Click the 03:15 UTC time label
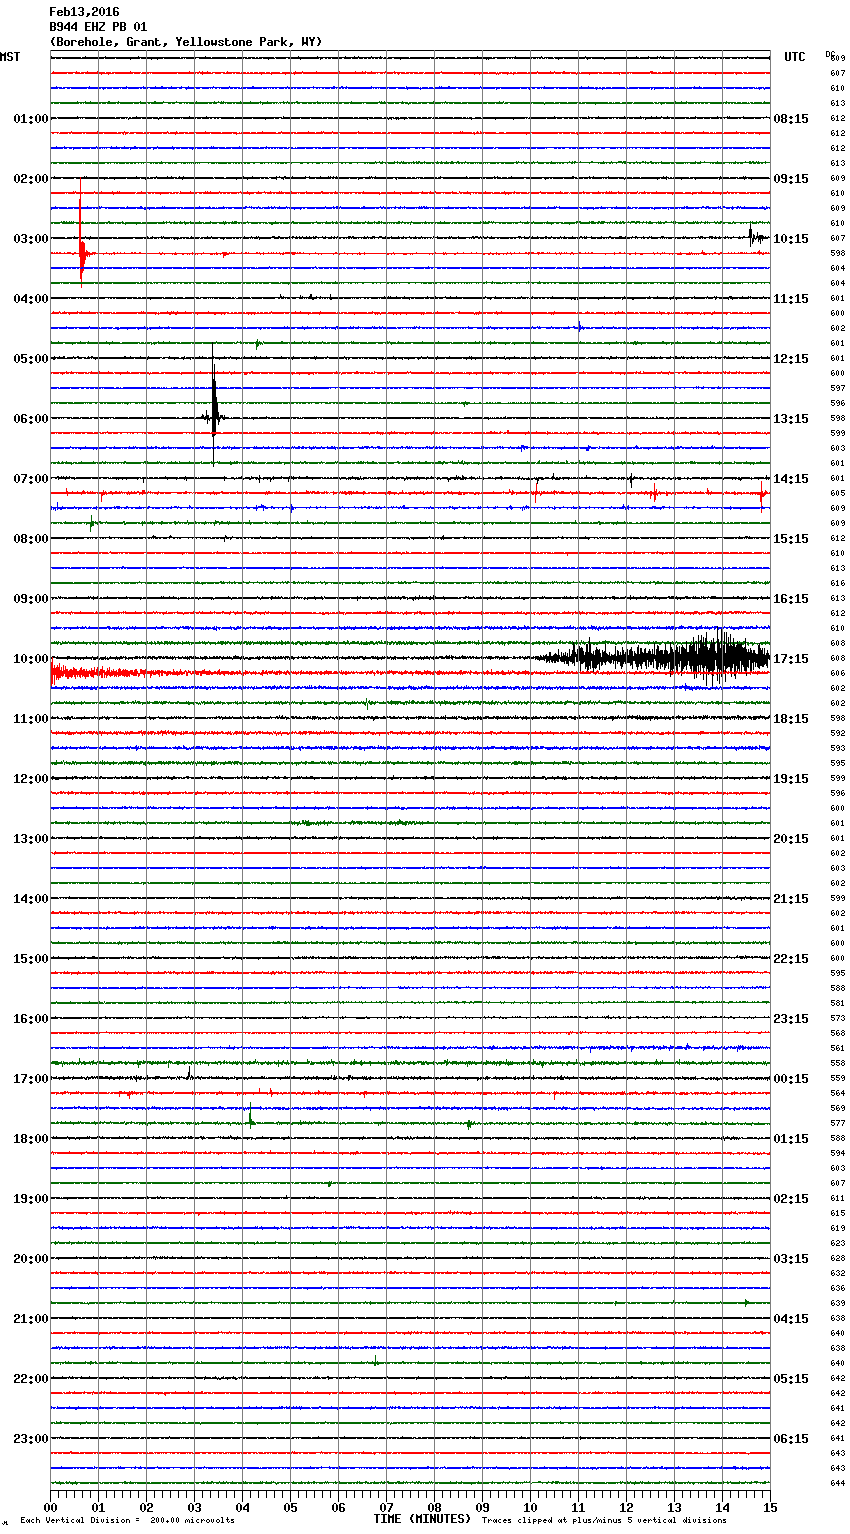Image resolution: width=850 pixels, height=1534 pixels. [791, 1259]
